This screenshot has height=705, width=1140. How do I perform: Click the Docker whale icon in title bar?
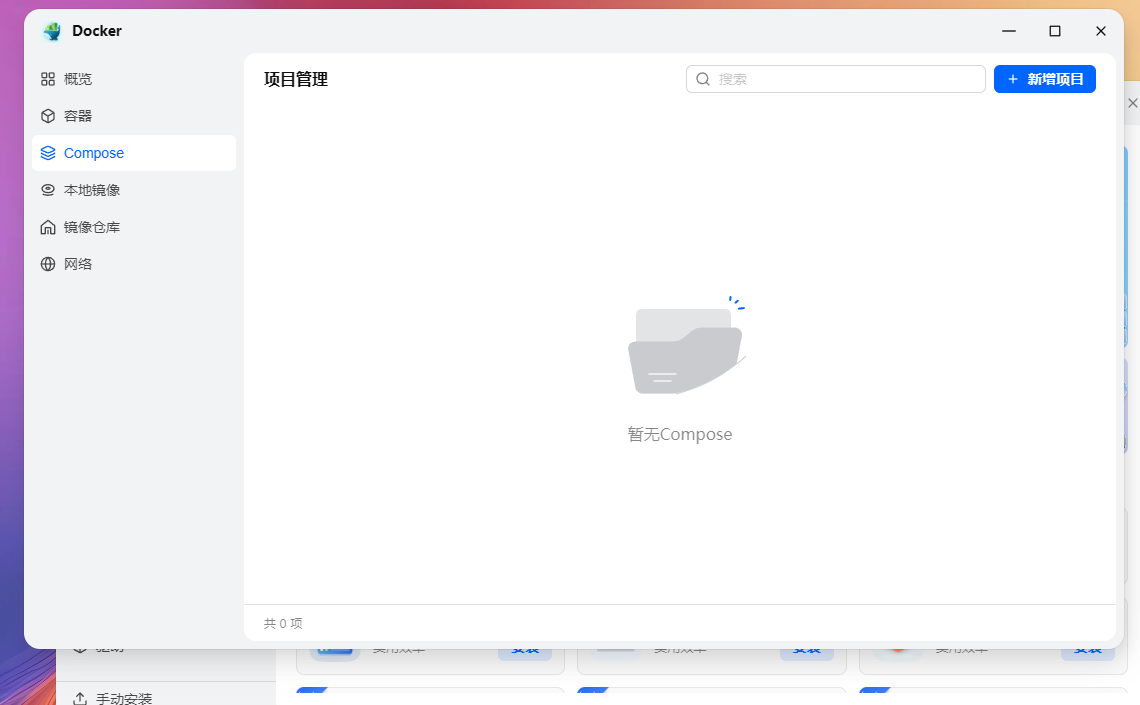(x=51, y=31)
